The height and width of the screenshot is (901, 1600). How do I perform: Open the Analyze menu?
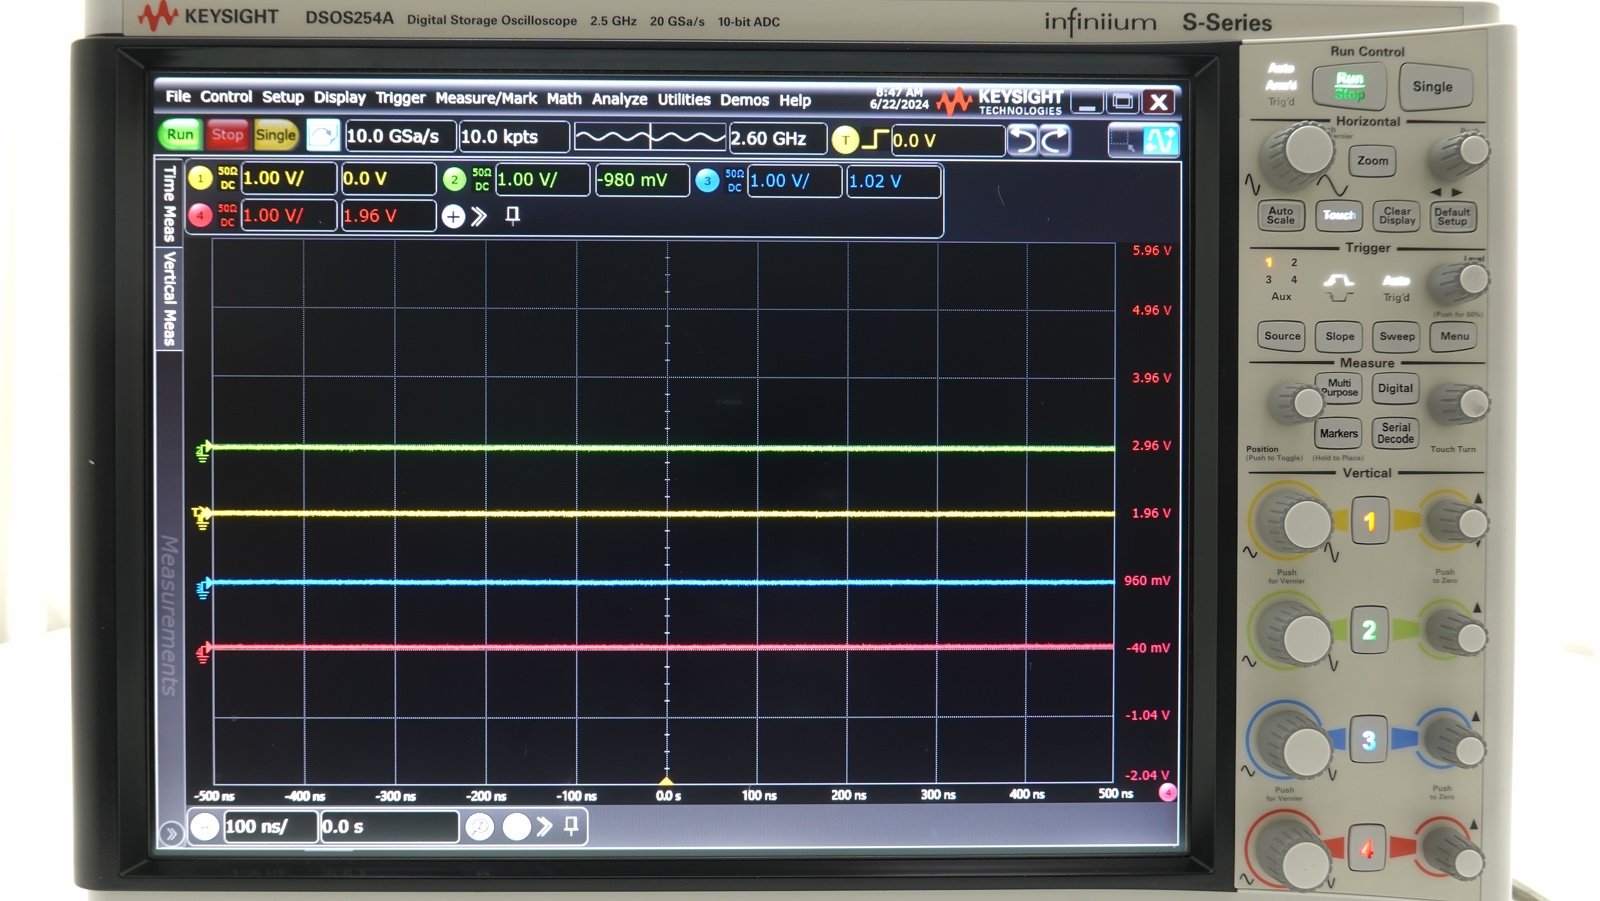[619, 99]
